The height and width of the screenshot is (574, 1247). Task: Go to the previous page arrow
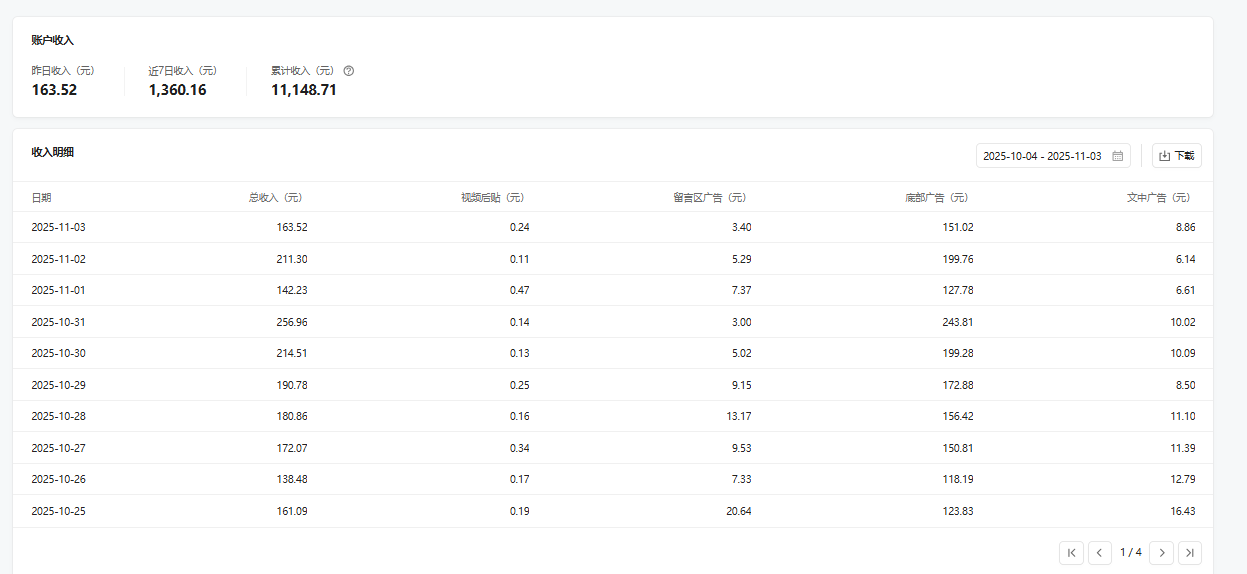click(x=1100, y=552)
